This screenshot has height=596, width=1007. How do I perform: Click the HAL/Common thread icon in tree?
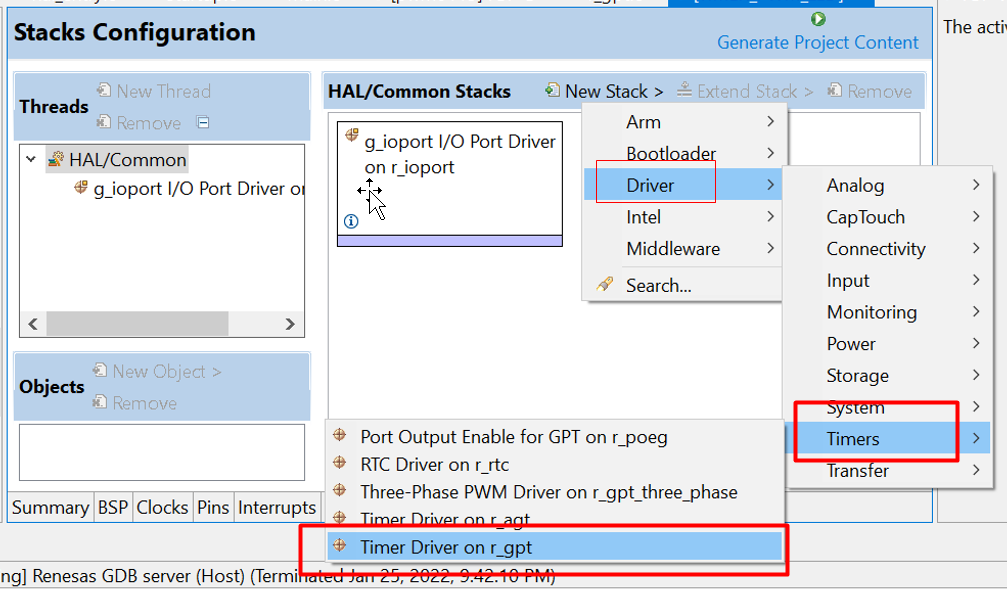point(56,160)
